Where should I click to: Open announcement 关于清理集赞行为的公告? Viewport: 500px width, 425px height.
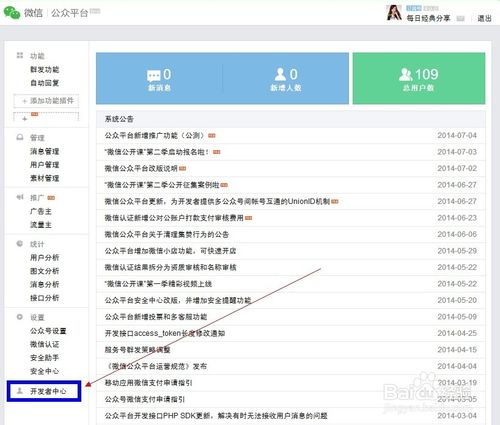[x=167, y=234]
